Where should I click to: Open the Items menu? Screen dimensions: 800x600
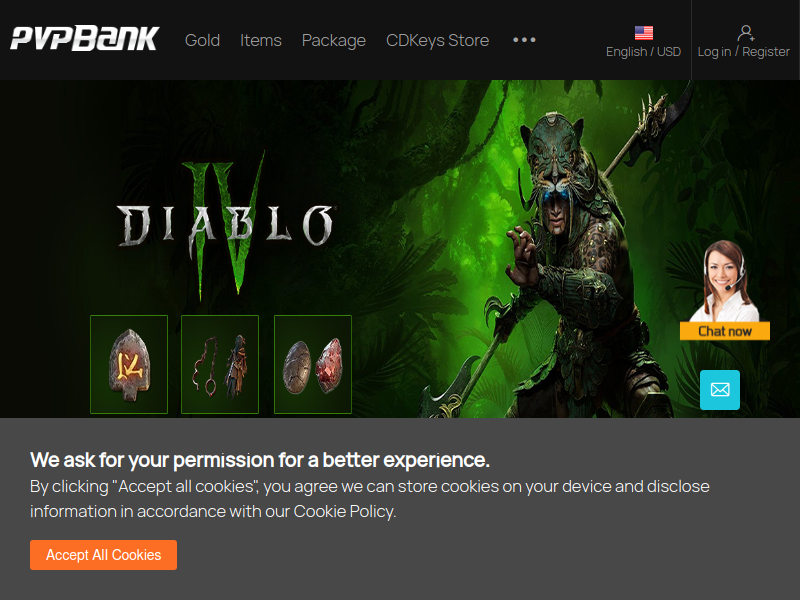[x=261, y=40]
